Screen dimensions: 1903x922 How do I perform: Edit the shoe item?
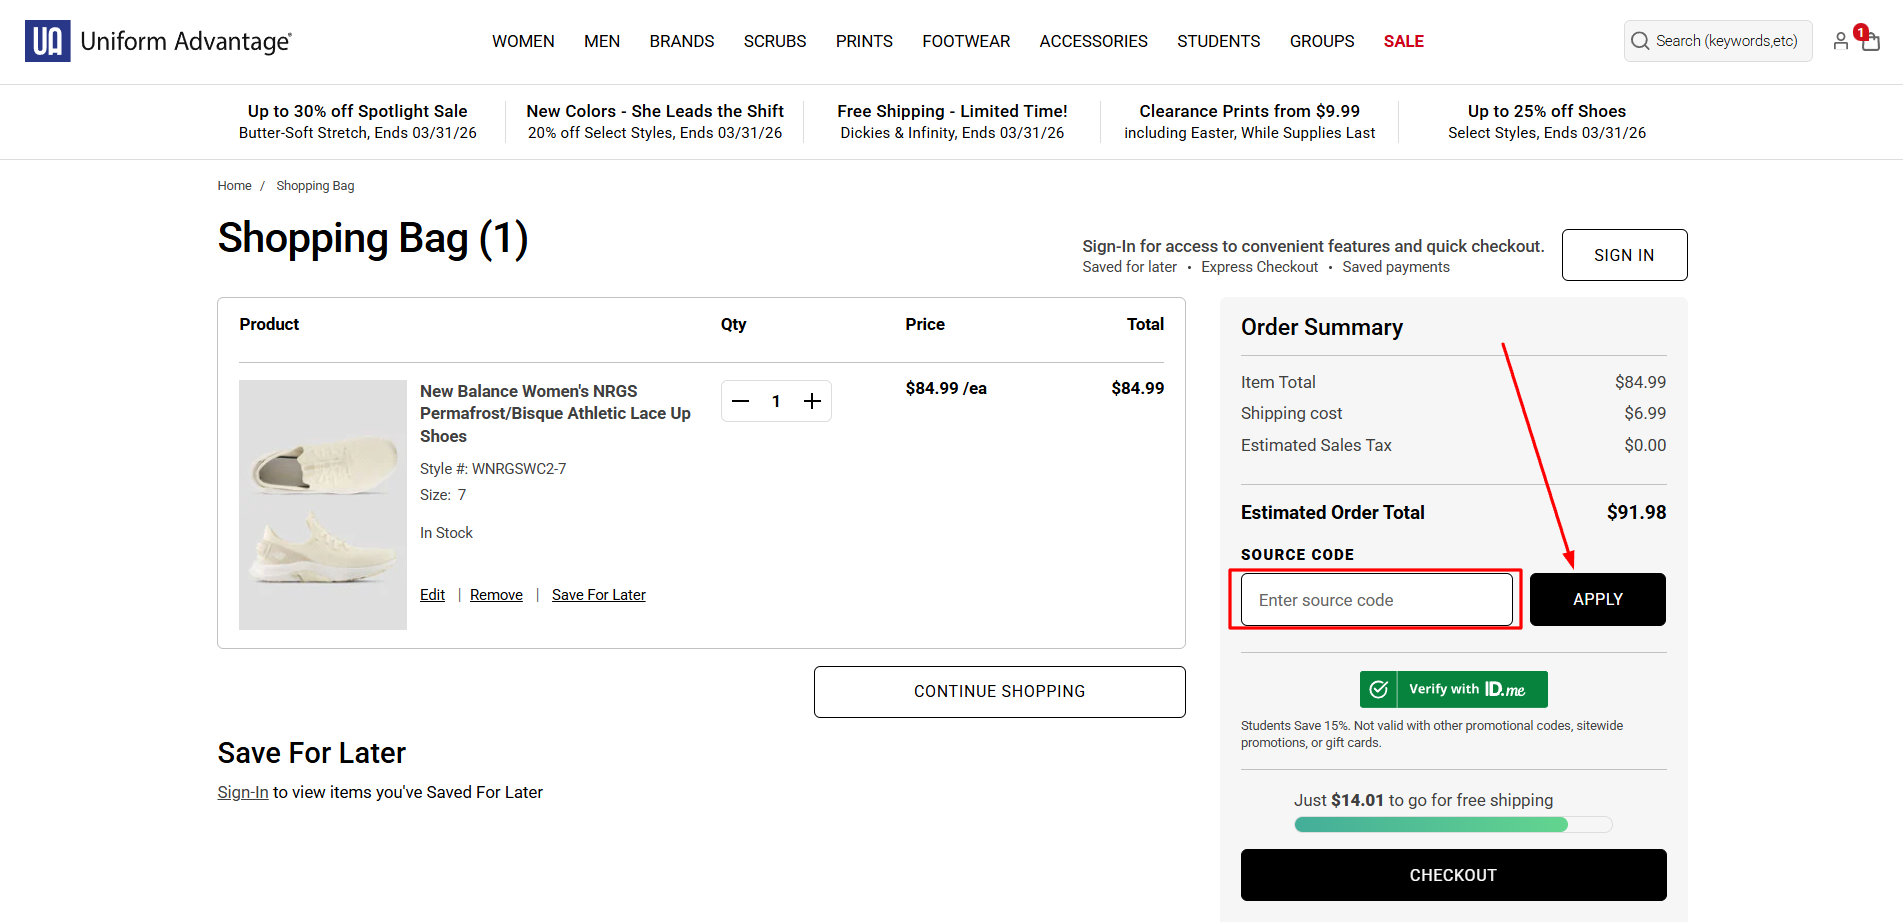432,595
